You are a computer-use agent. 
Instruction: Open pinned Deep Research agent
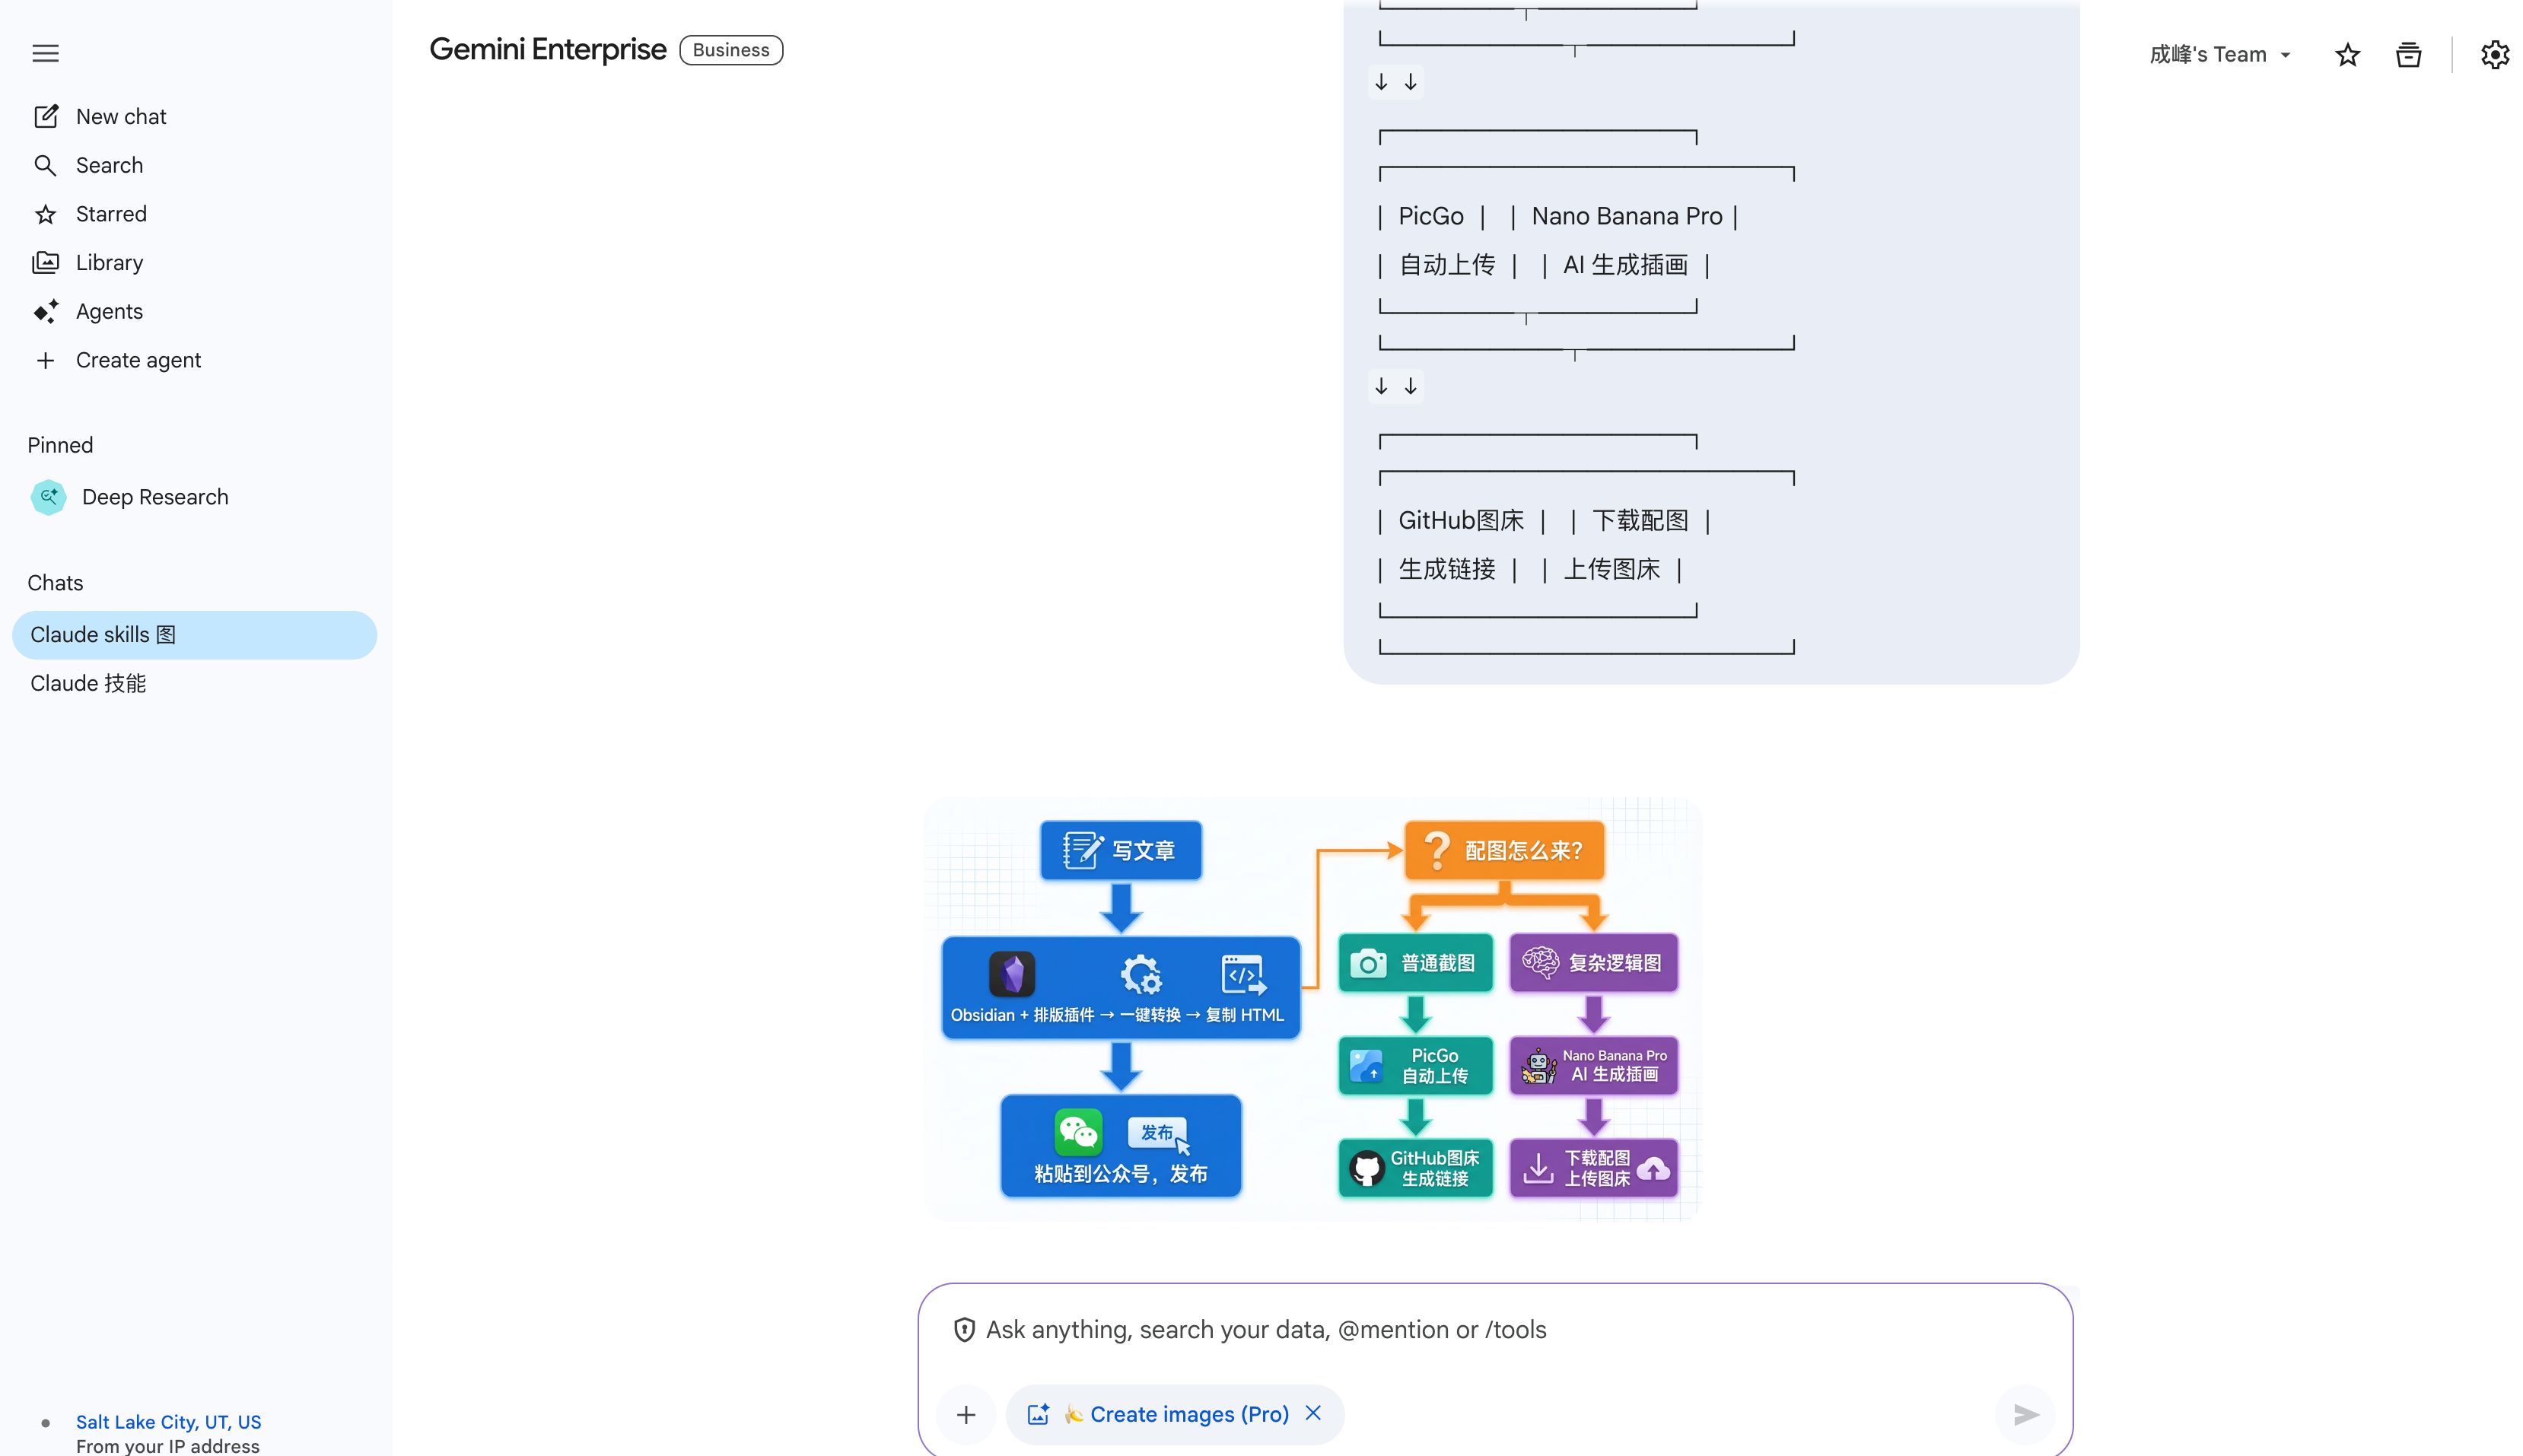[154, 497]
